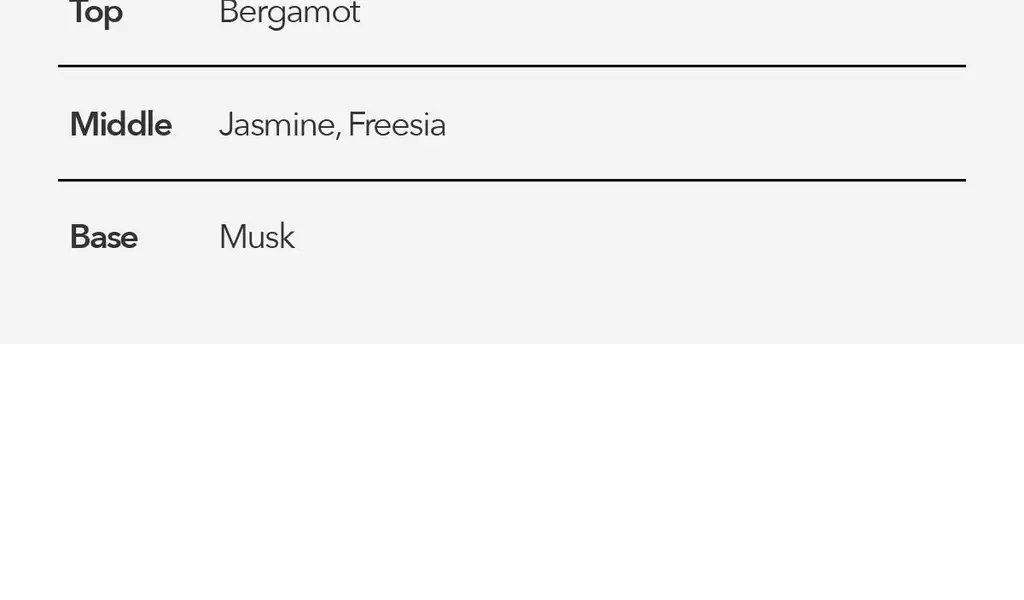
Task: Select the word "Freesia" in middle notes
Action: pos(397,124)
